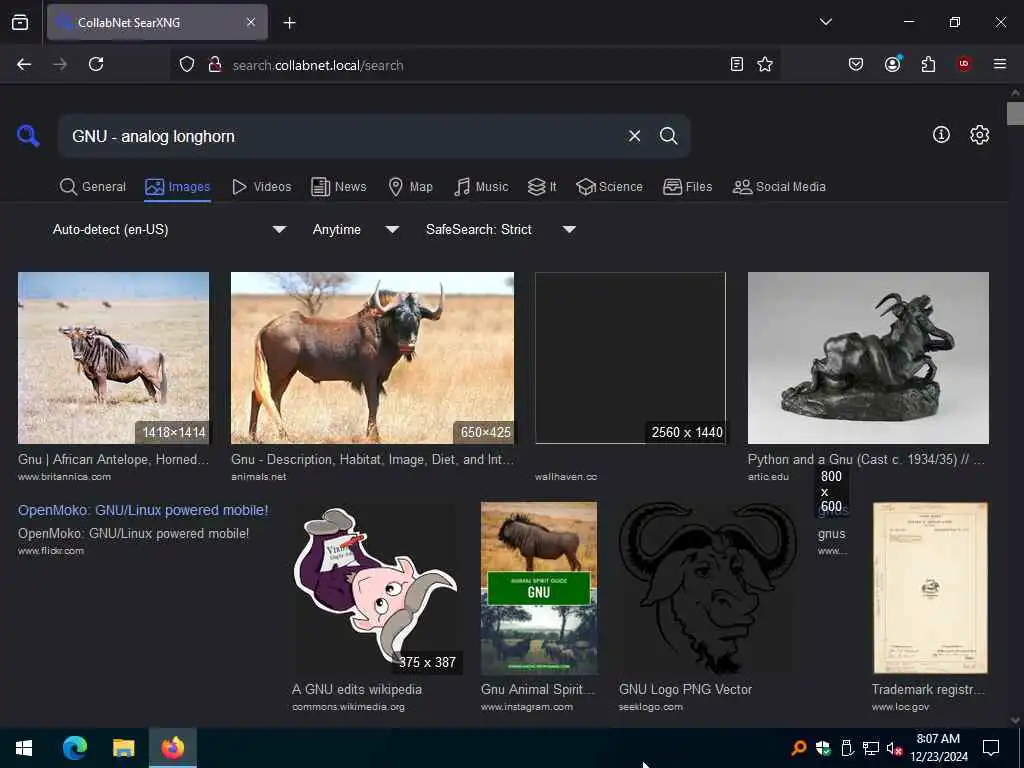The image size is (1024, 768).
Task: Open A GNU edits wikipedia cartoon thumbnail
Action: tap(377, 588)
